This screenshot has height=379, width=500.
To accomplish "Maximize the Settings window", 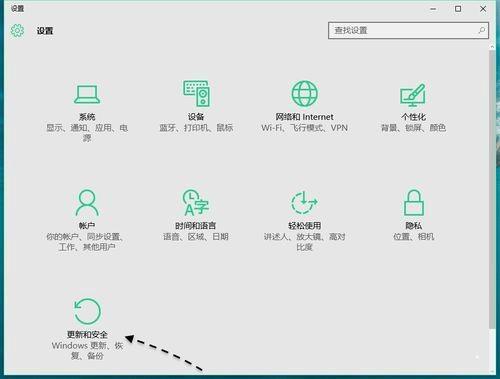I will point(458,9).
